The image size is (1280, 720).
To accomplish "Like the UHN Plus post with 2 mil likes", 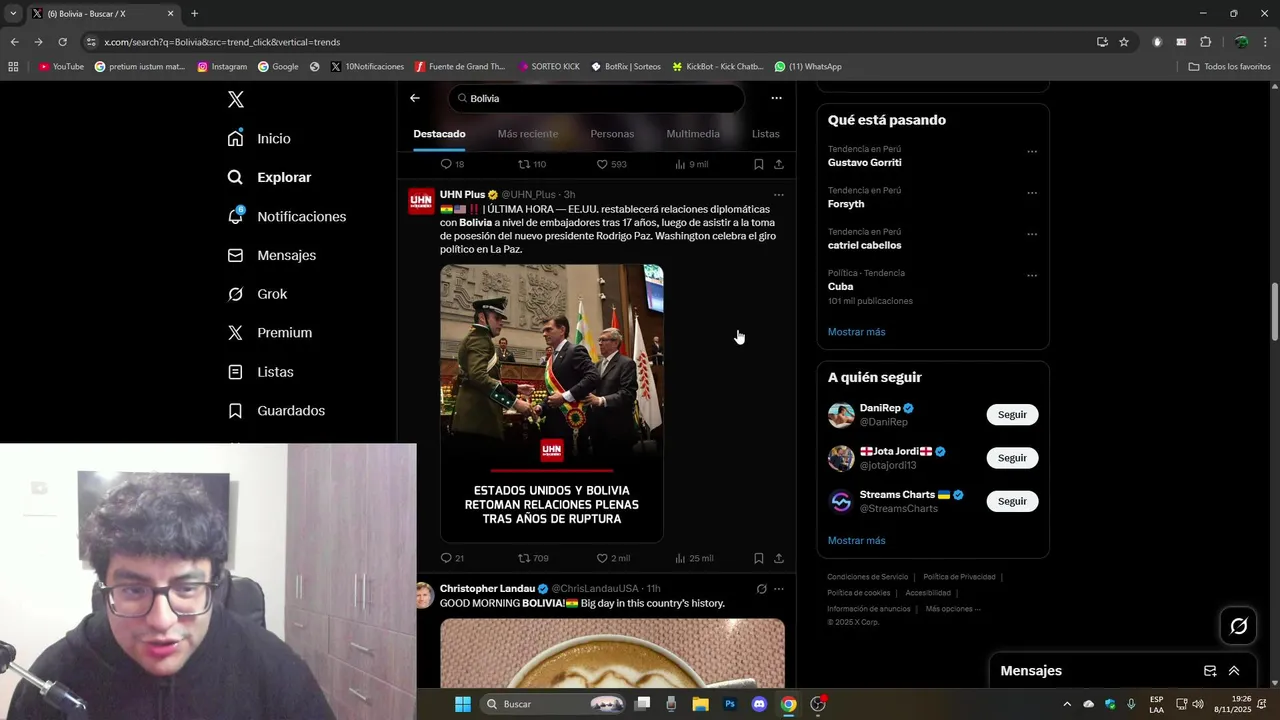I will click(613, 558).
